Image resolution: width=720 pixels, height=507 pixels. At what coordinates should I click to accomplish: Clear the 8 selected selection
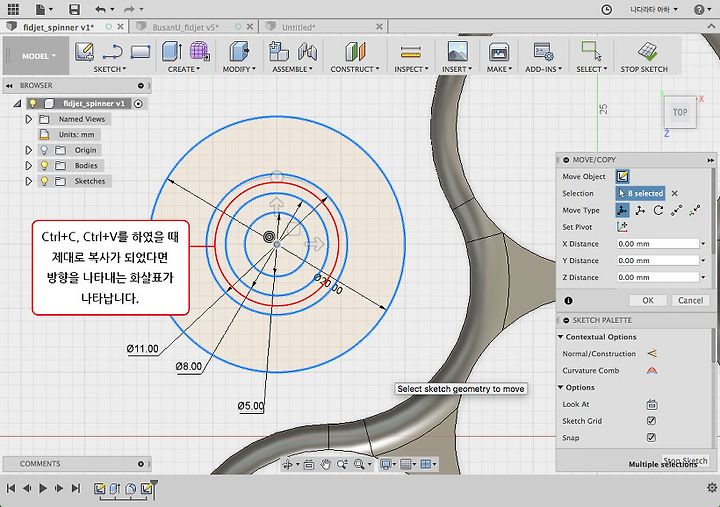click(674, 193)
